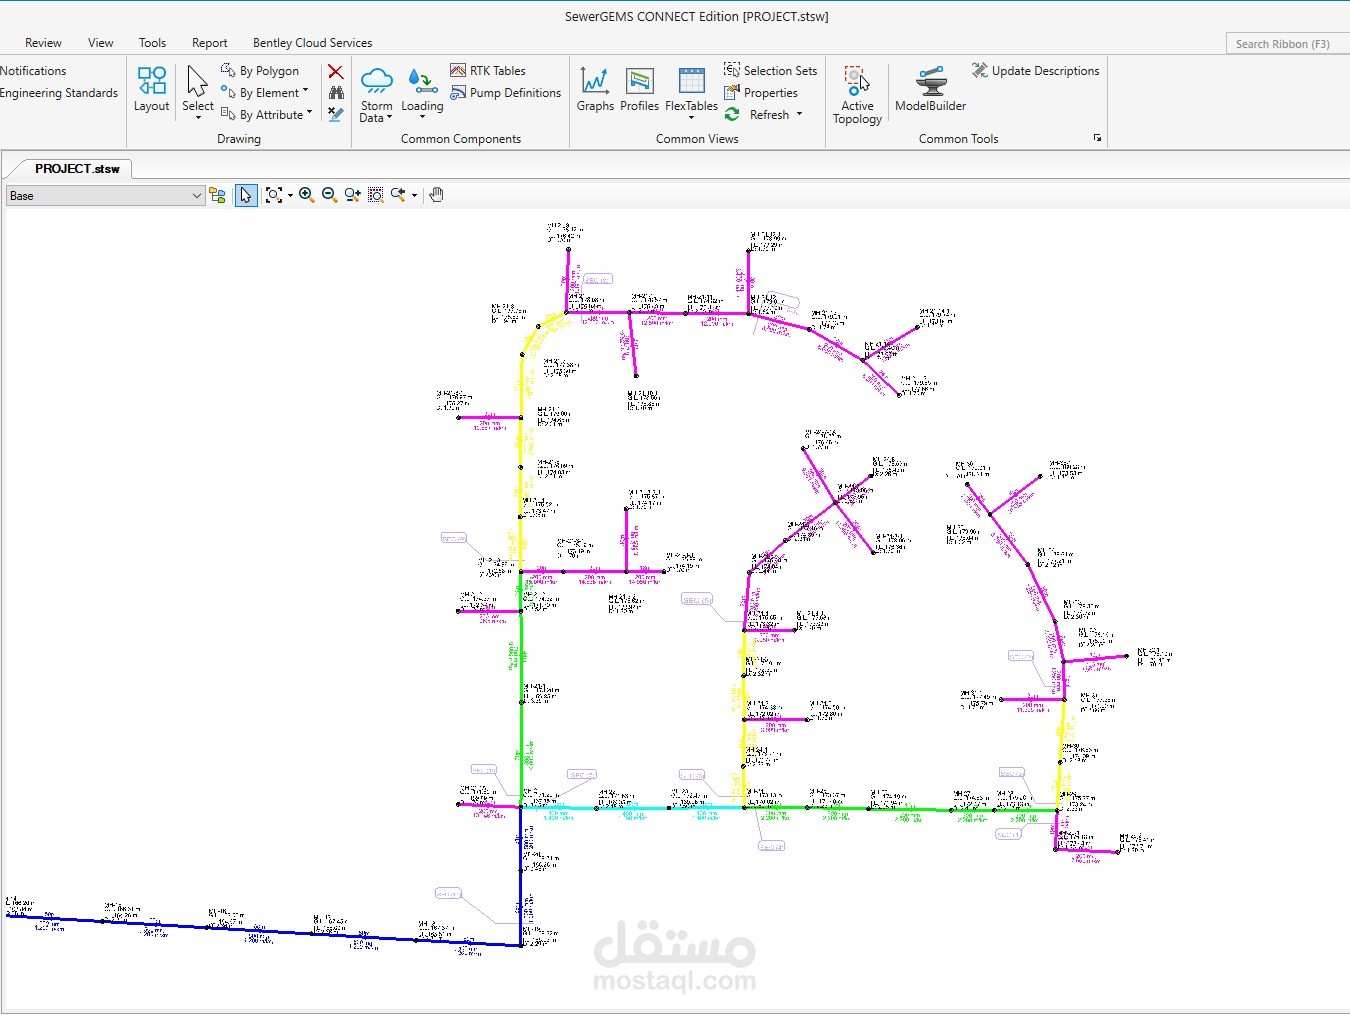Click the cyan pipe segment

[x=632, y=808]
